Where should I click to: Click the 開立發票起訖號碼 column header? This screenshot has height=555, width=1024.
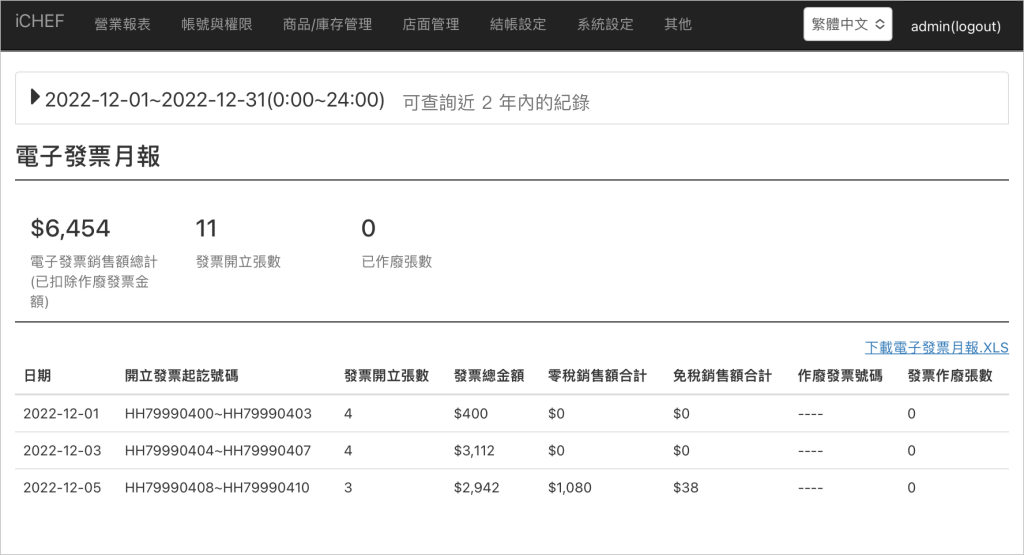tap(182, 376)
